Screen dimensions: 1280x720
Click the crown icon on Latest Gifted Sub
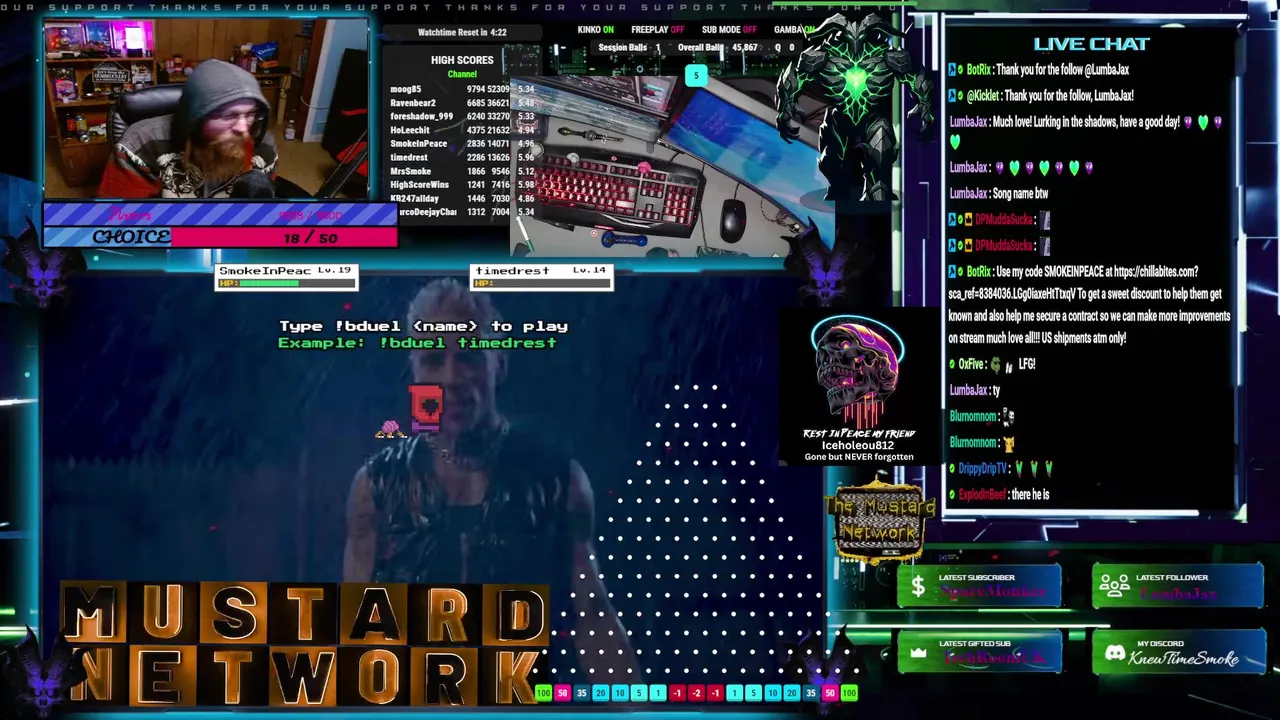918,653
